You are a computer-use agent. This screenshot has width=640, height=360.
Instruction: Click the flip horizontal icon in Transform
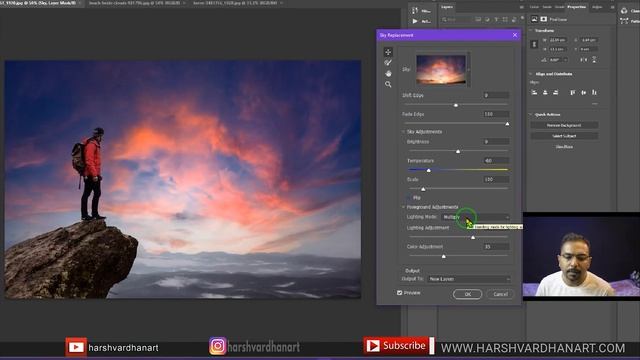584,60
